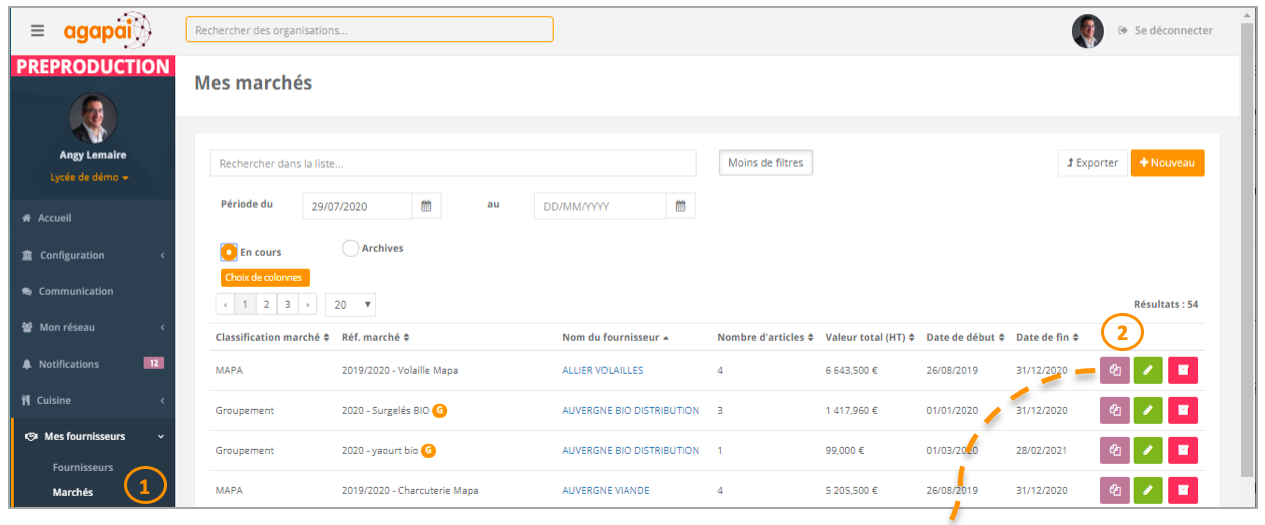
Task: Sort by Nom du fournisseur column
Action: pyautogui.click(x=615, y=337)
